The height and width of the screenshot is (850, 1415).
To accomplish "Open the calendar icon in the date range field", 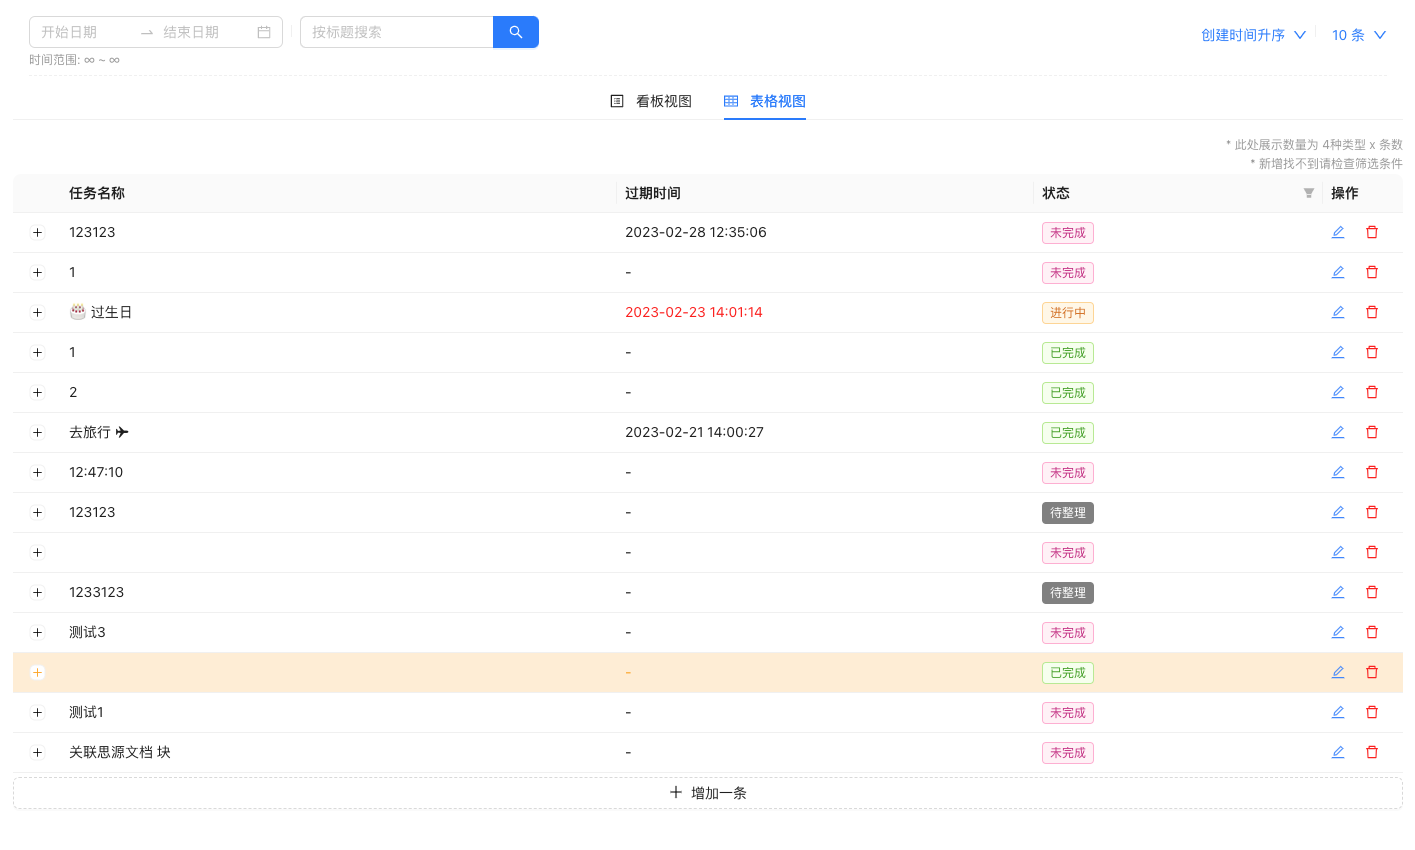I will click(x=264, y=31).
